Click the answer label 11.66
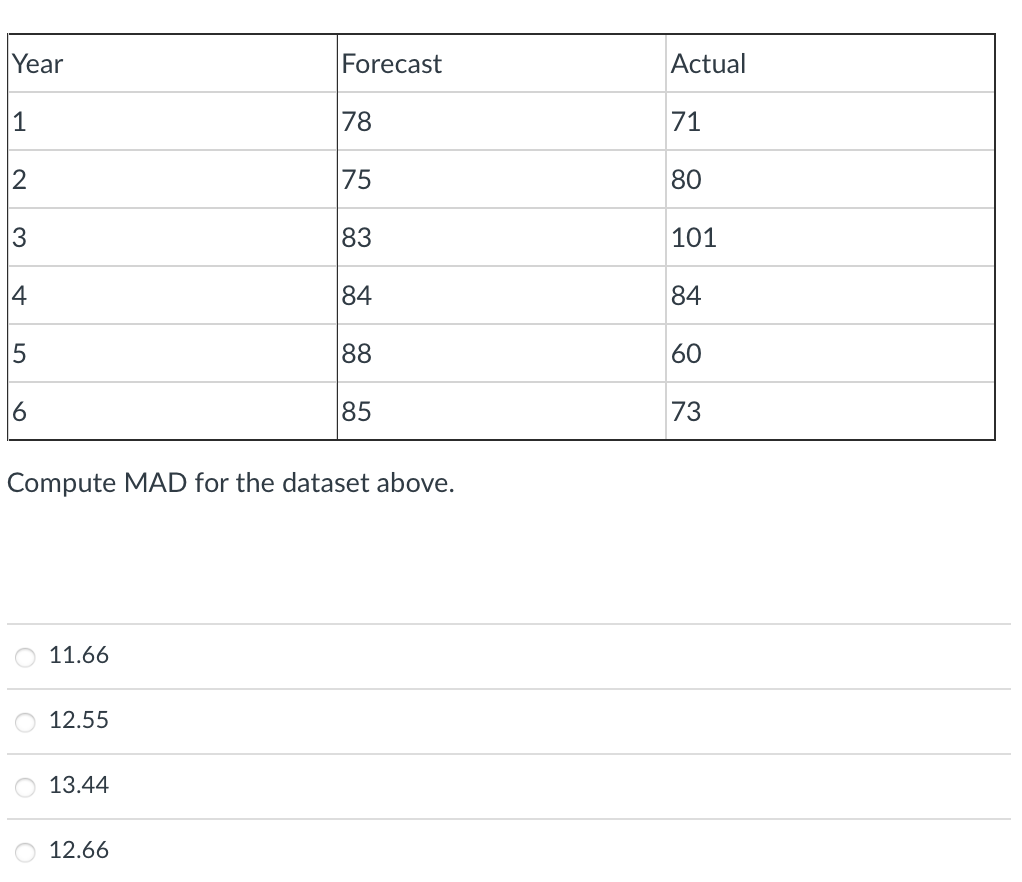The height and width of the screenshot is (882, 1022). [79, 656]
